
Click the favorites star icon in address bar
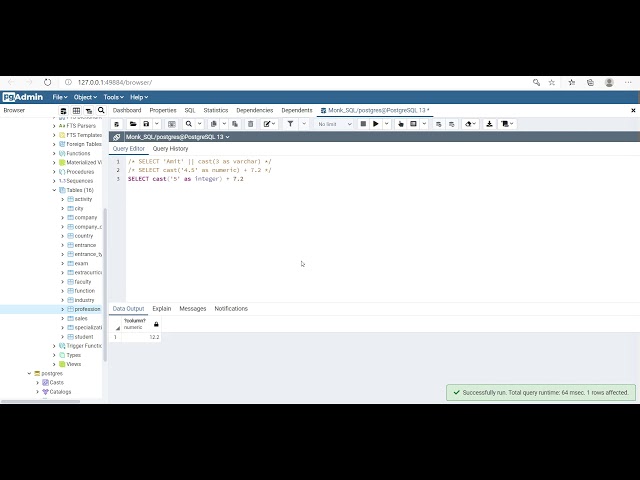pos(551,82)
